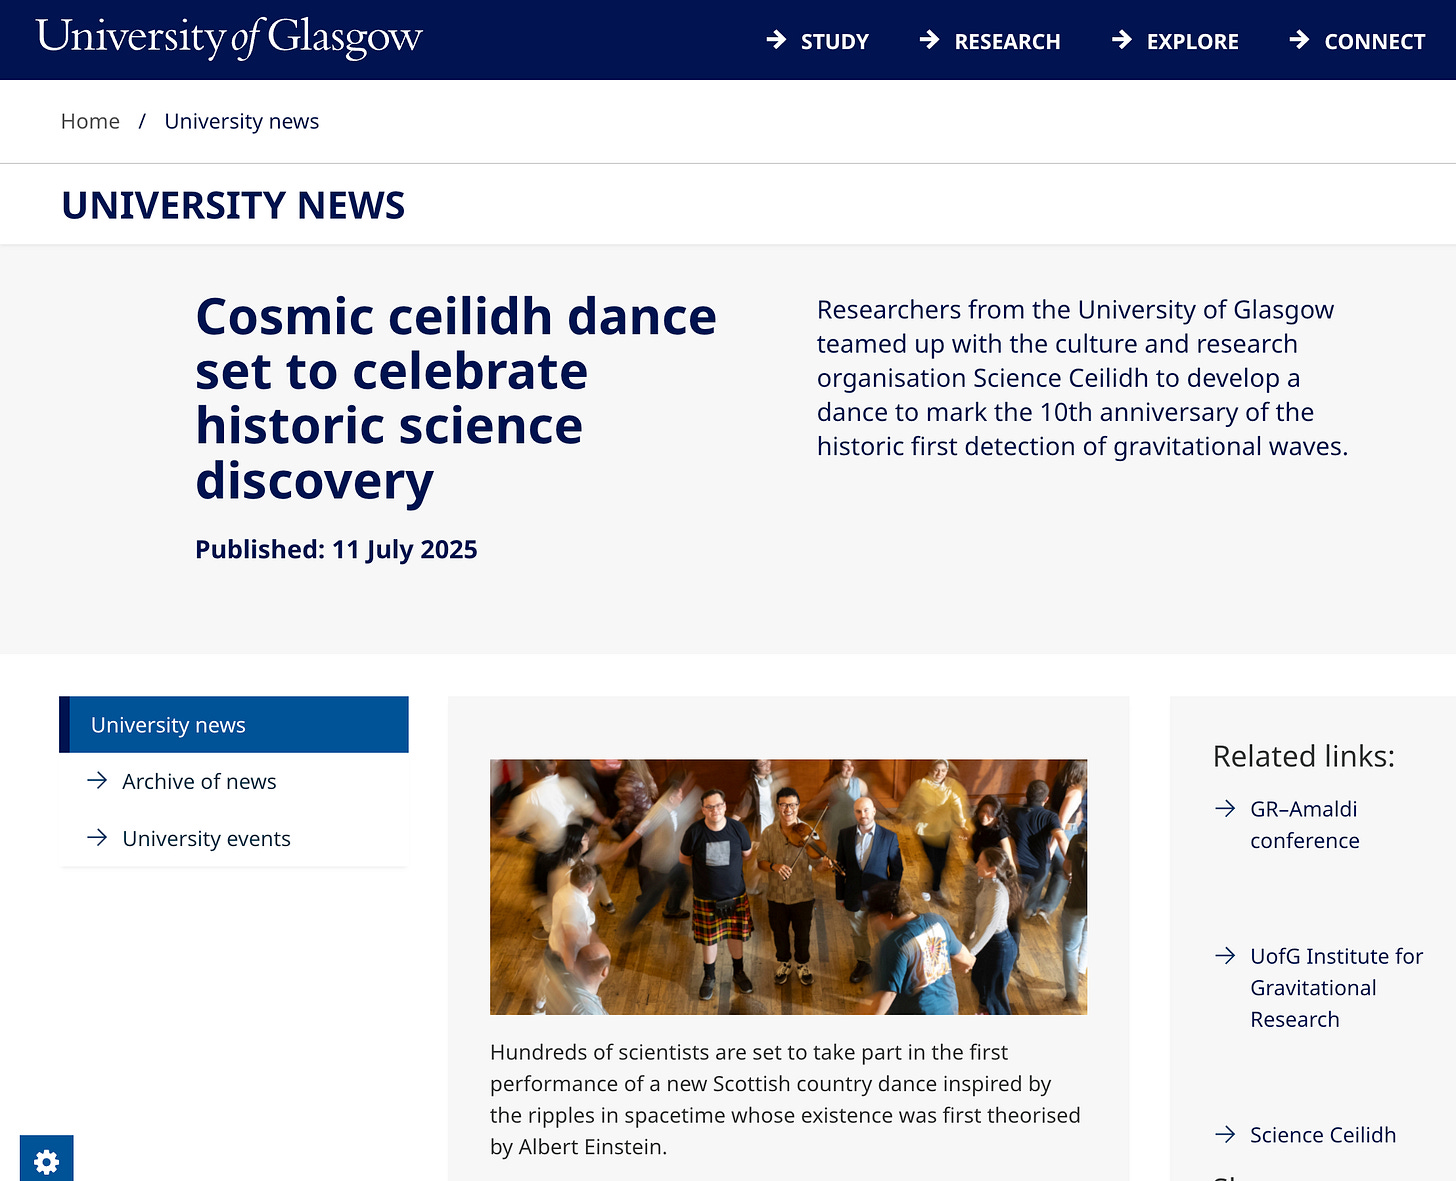
Task: Click the ceilidh dancers photo
Action: pyautogui.click(x=788, y=887)
